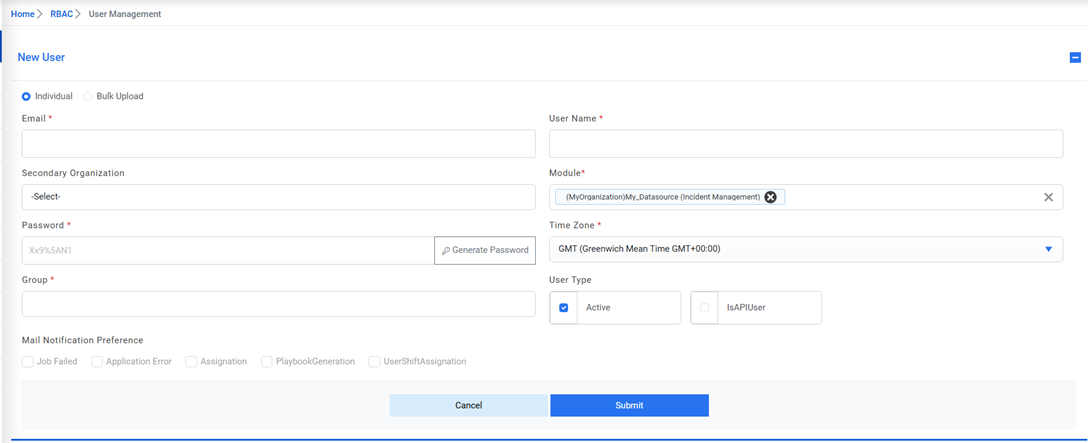Submit the new user form

629,405
